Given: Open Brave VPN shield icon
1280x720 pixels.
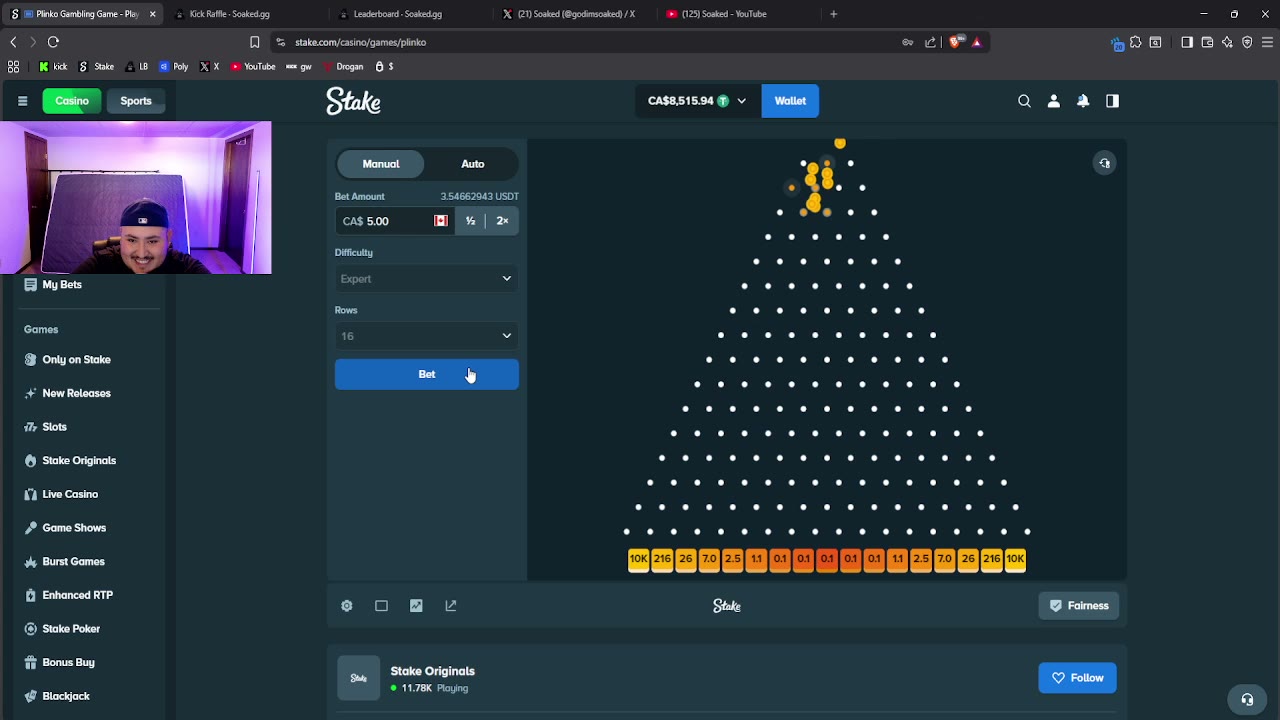Looking at the screenshot, I should coord(1247,42).
